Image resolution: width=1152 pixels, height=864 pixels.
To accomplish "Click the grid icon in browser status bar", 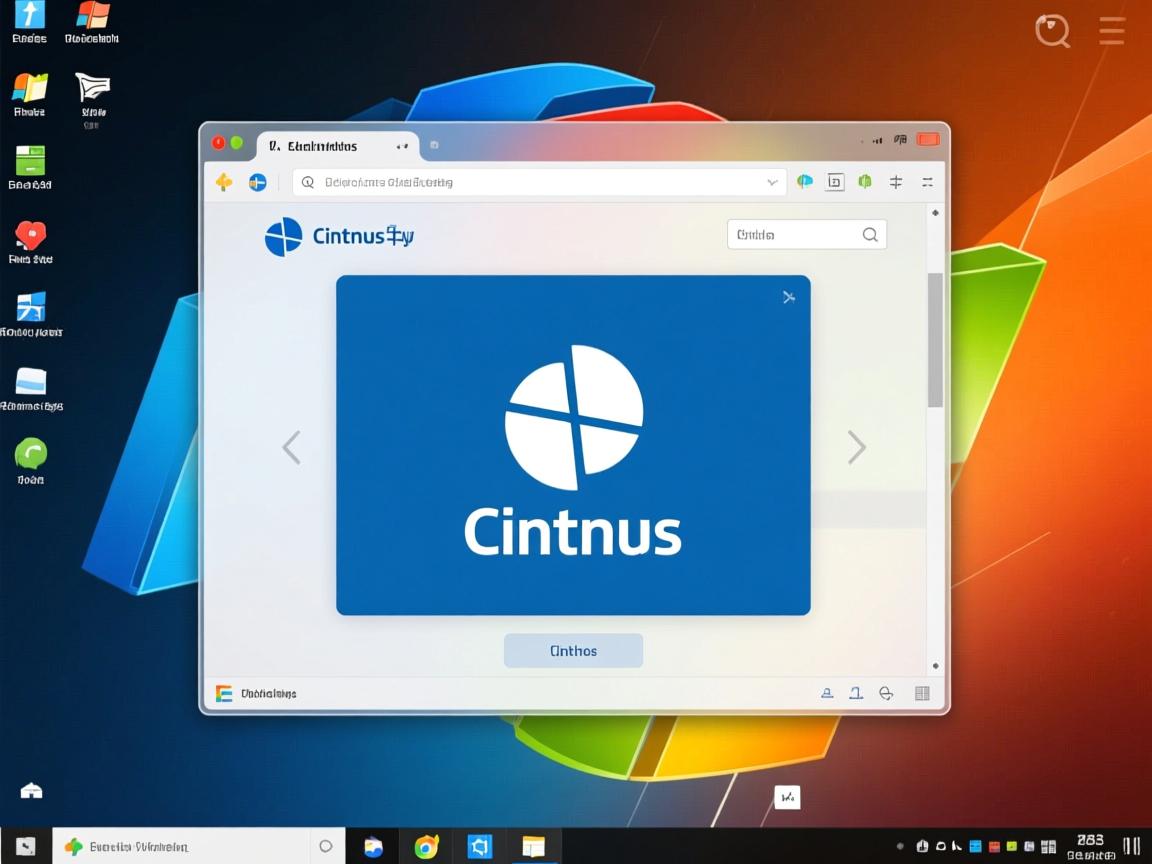I will [x=922, y=693].
